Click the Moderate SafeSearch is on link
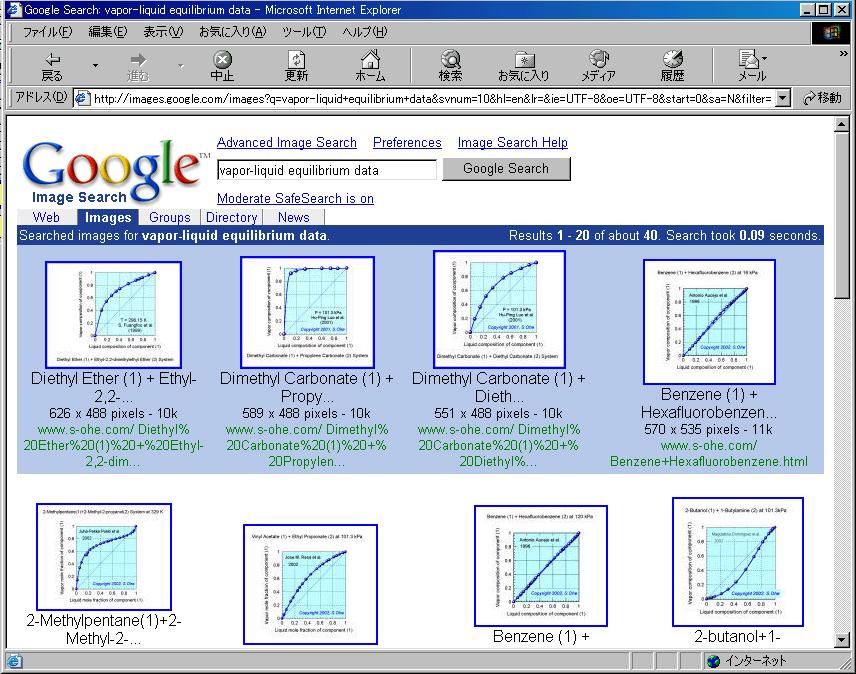Screen dimensions: 856x674 (x=295, y=198)
